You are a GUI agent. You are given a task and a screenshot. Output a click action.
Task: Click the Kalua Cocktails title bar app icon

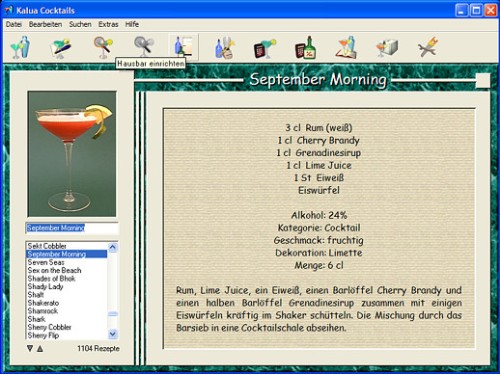(x=9, y=11)
